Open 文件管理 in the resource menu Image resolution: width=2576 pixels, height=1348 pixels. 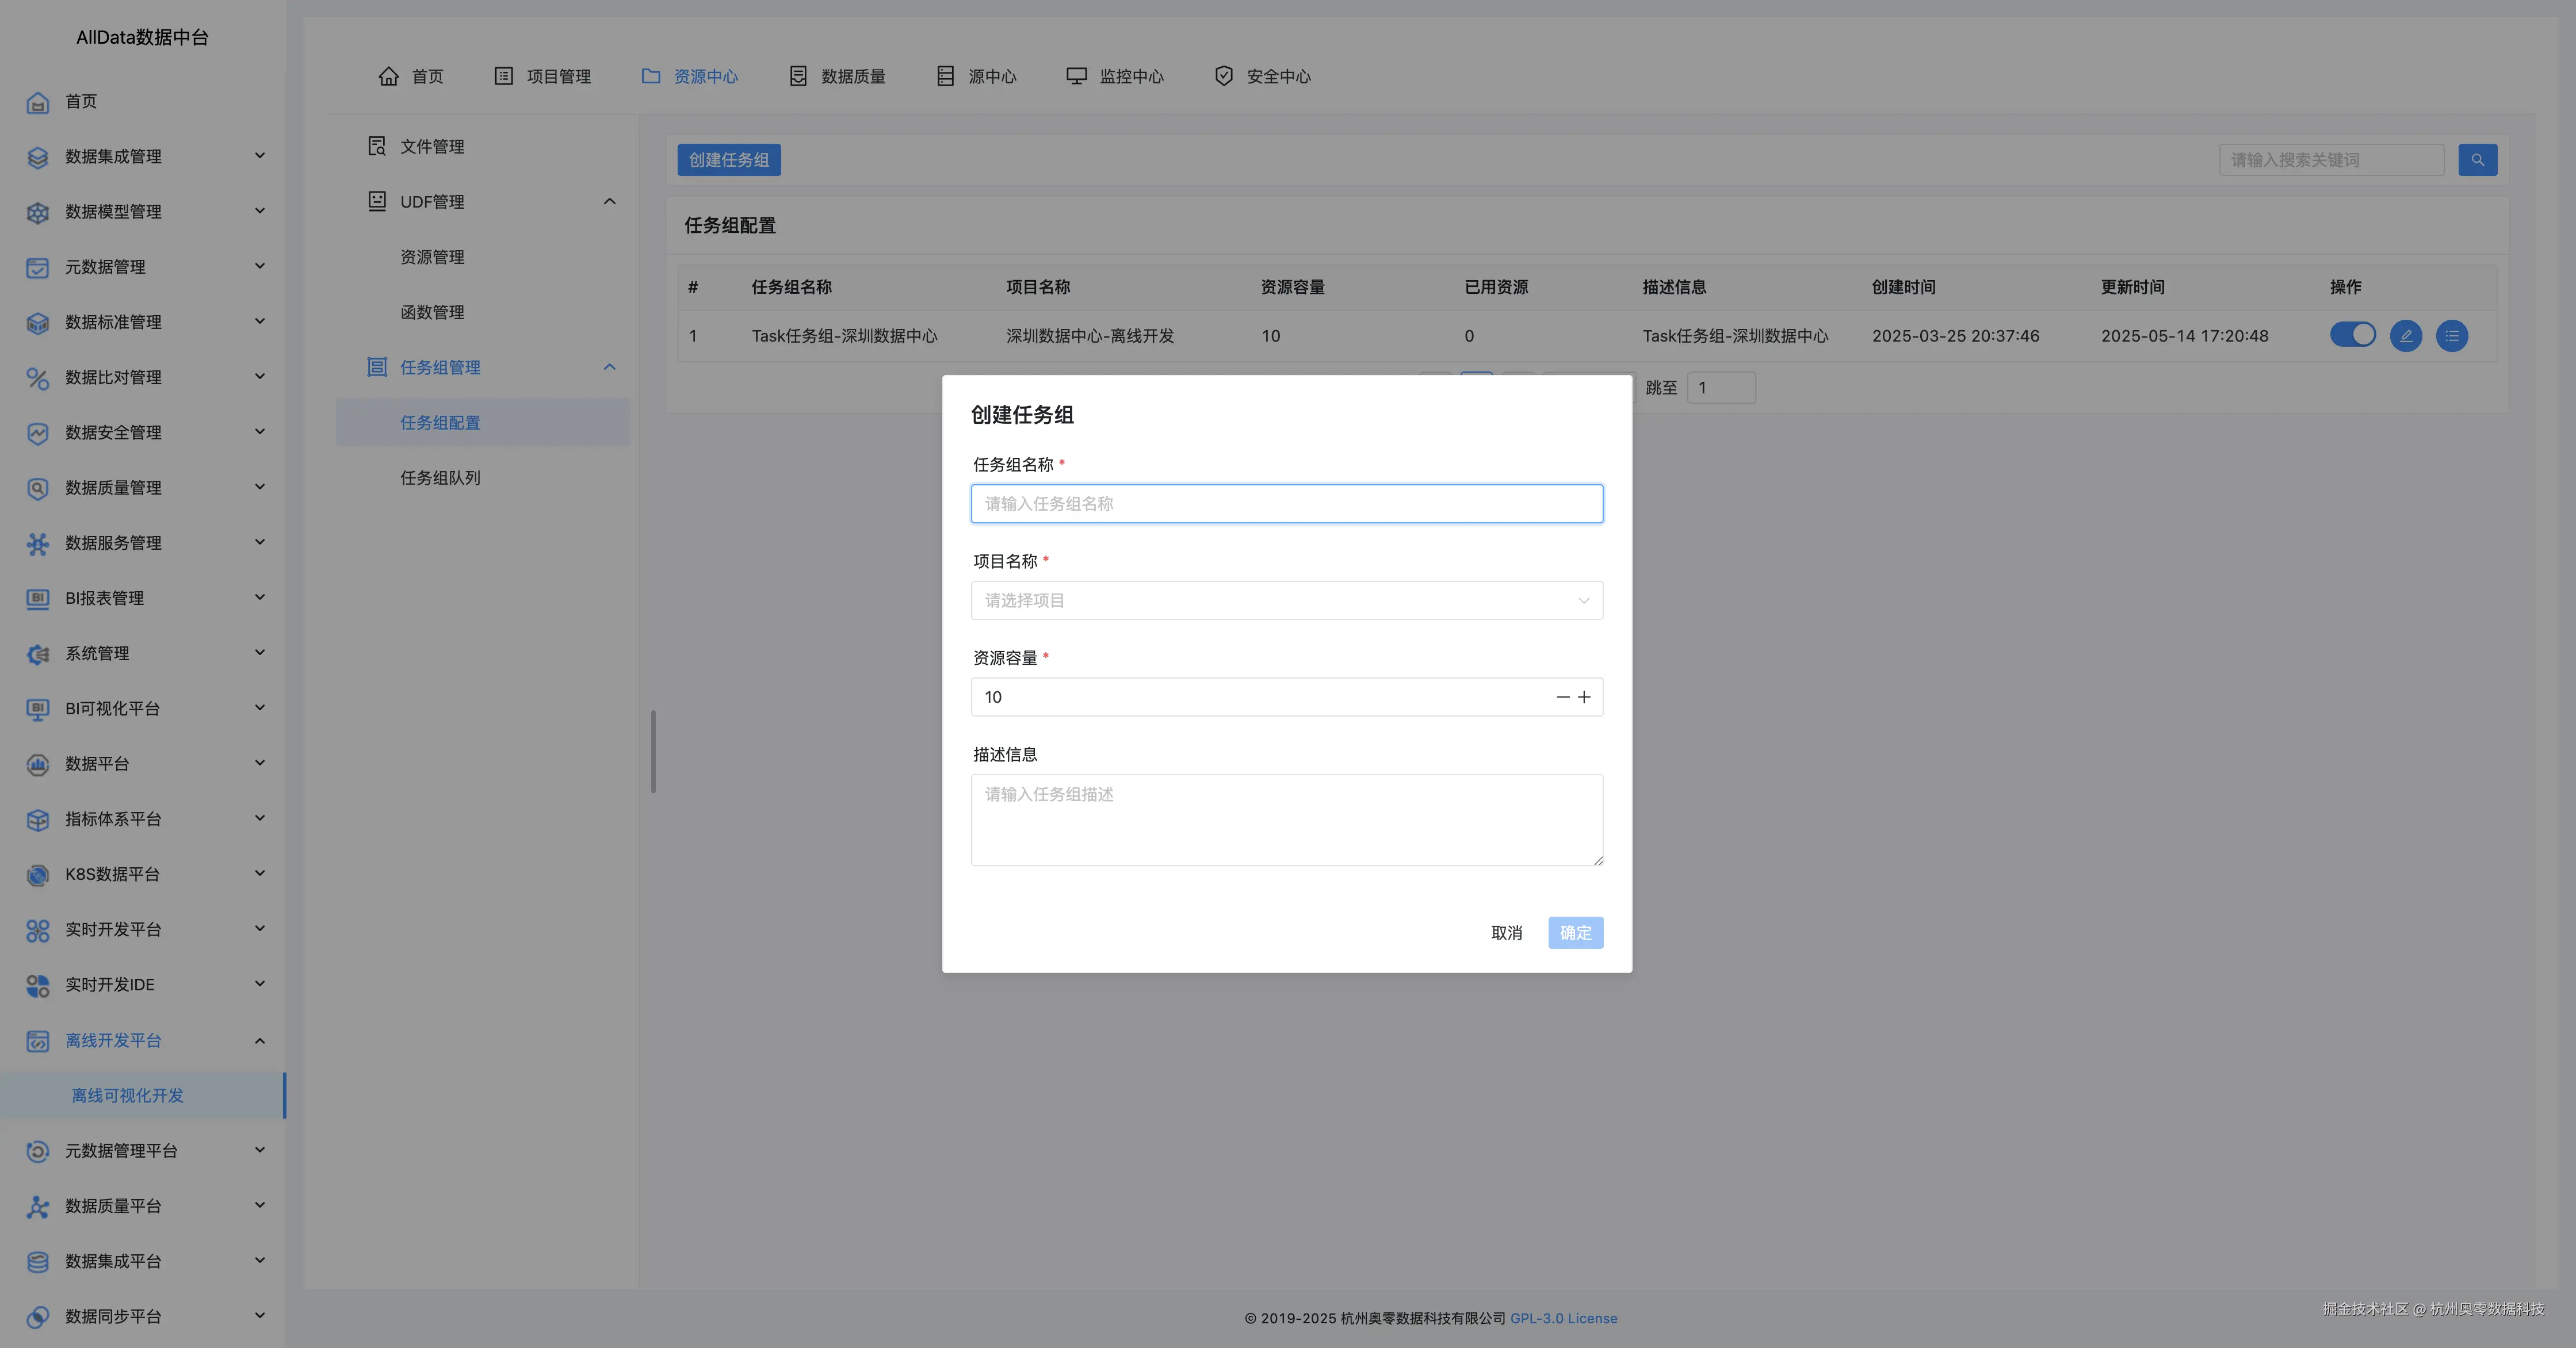point(432,147)
